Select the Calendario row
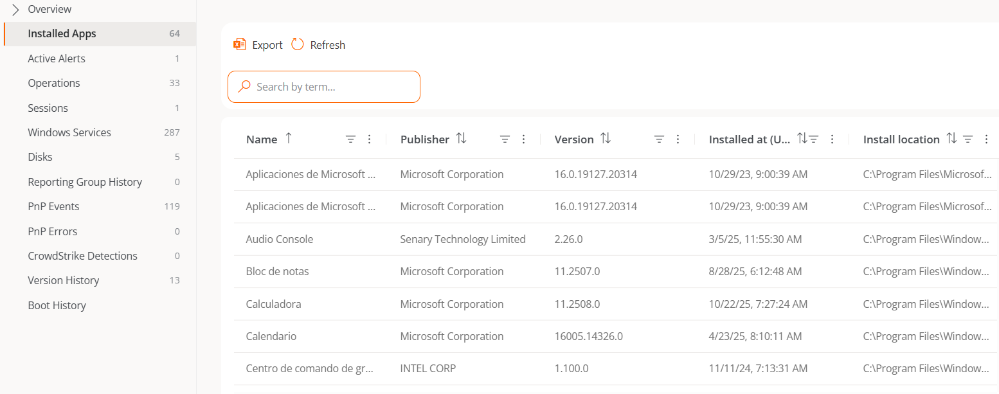Screen dimensions: 999x394 (x=616, y=336)
